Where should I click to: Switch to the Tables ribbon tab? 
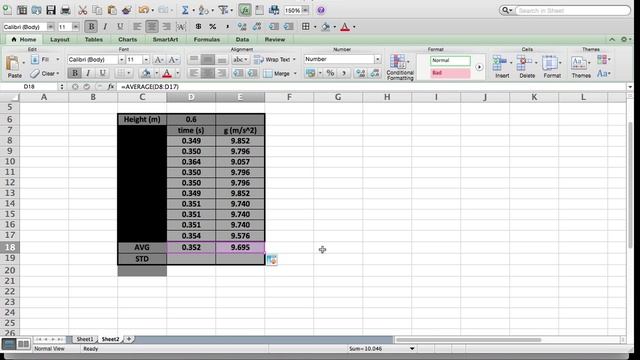click(93, 39)
